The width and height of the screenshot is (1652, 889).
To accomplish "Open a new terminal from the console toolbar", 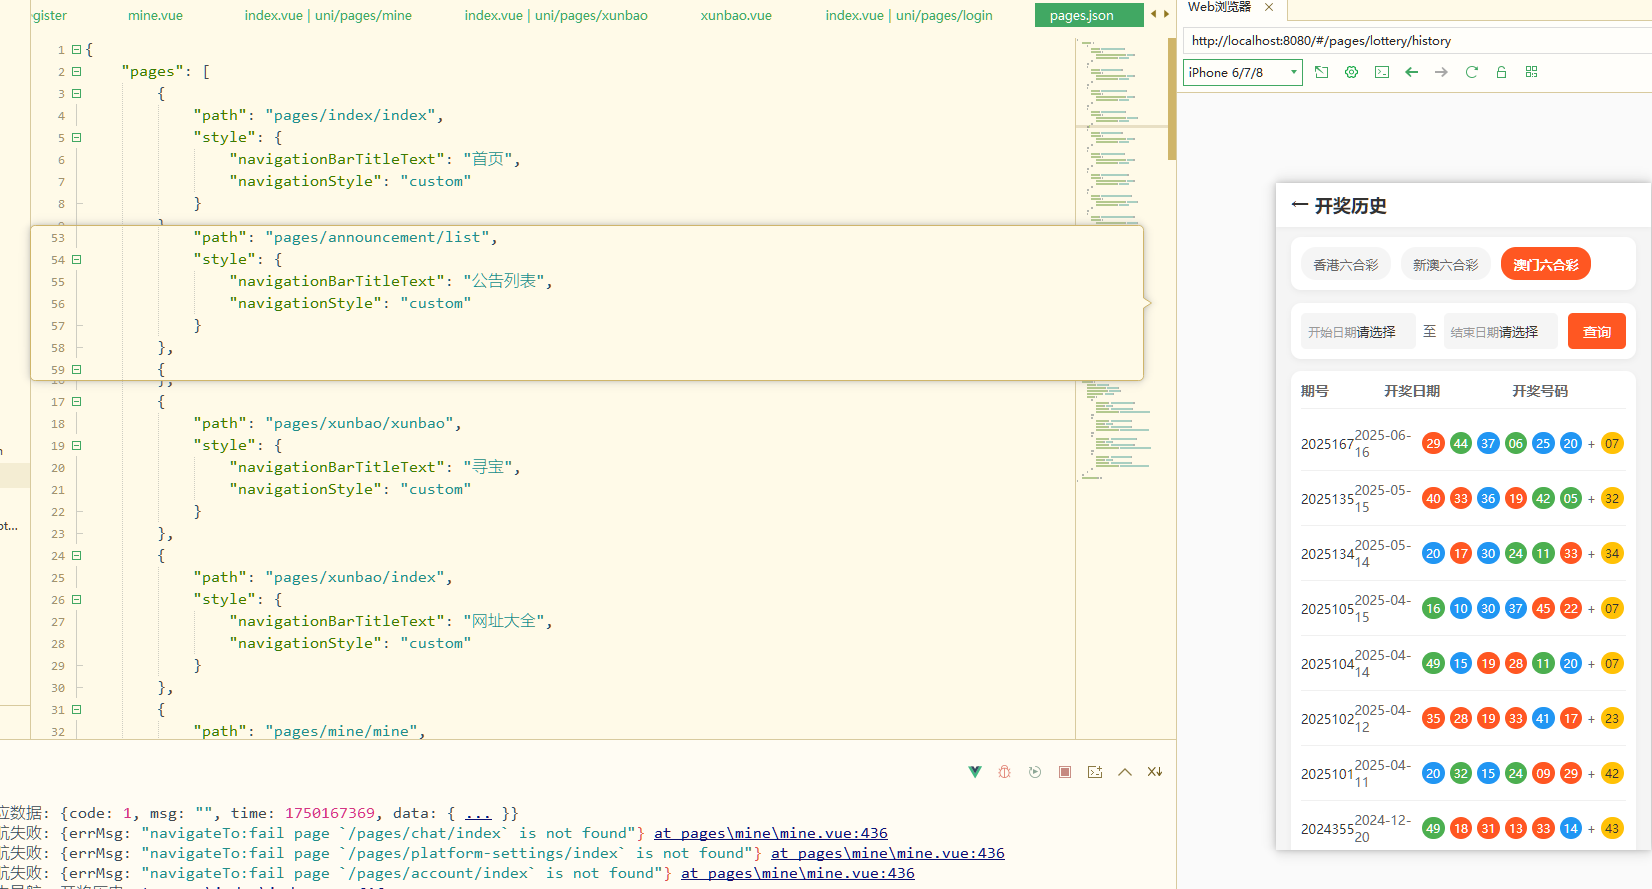I will coord(1095,772).
